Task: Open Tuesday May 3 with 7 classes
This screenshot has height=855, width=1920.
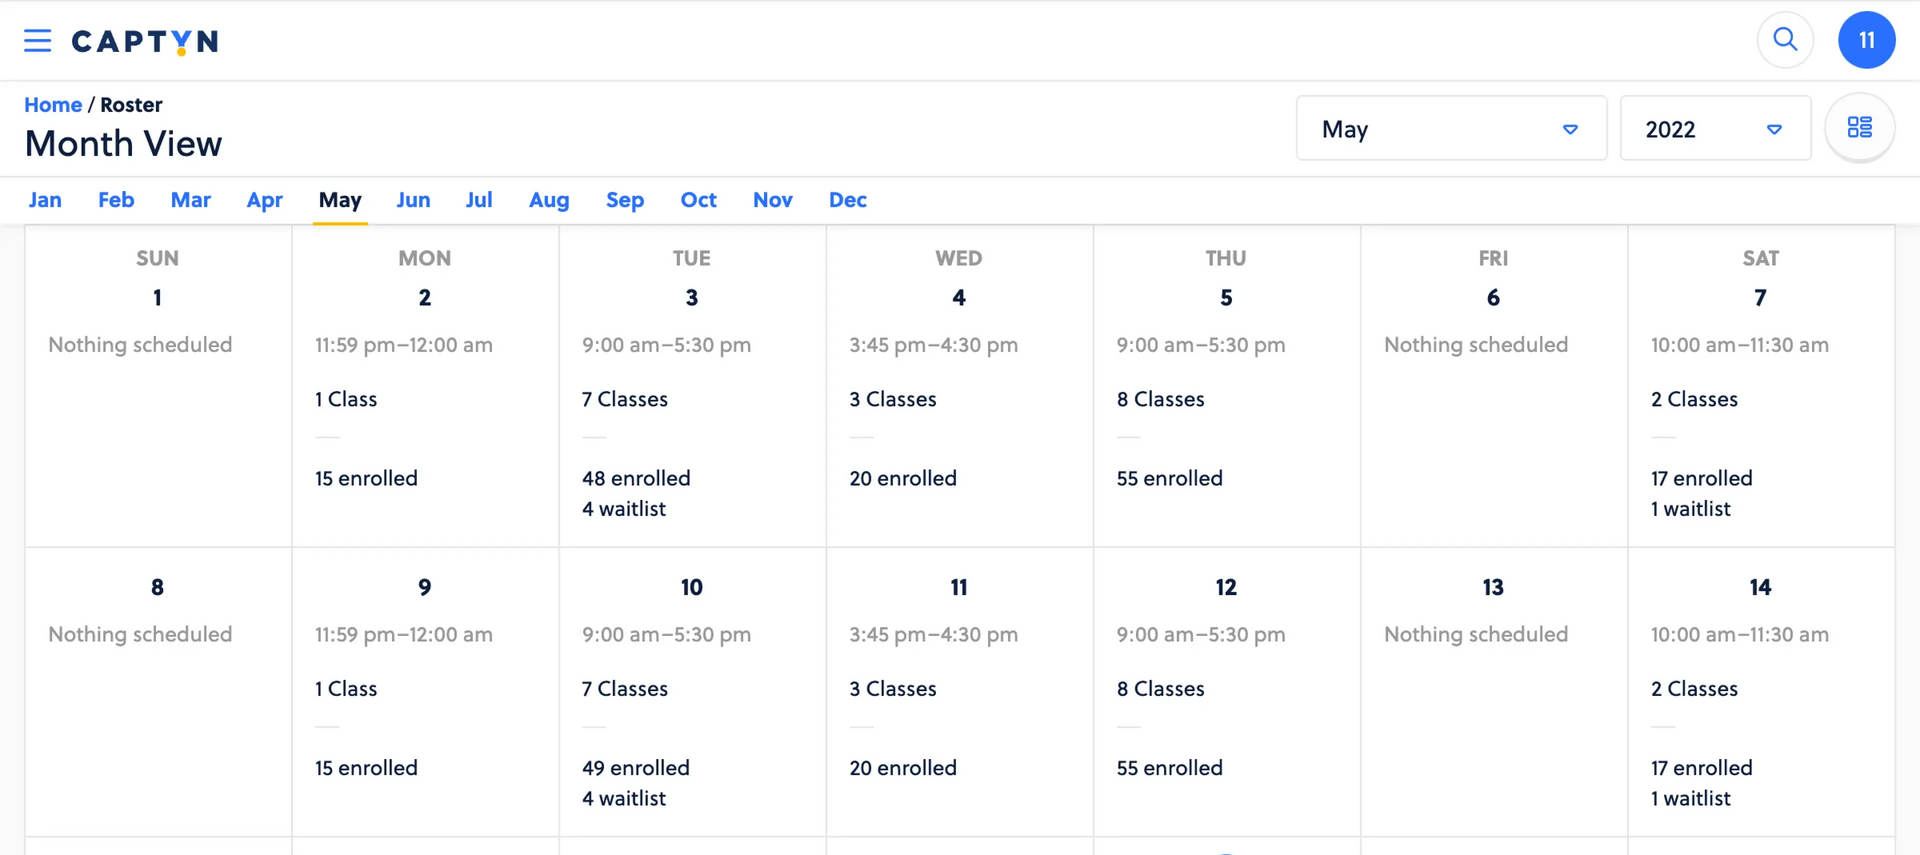Action: 692,400
